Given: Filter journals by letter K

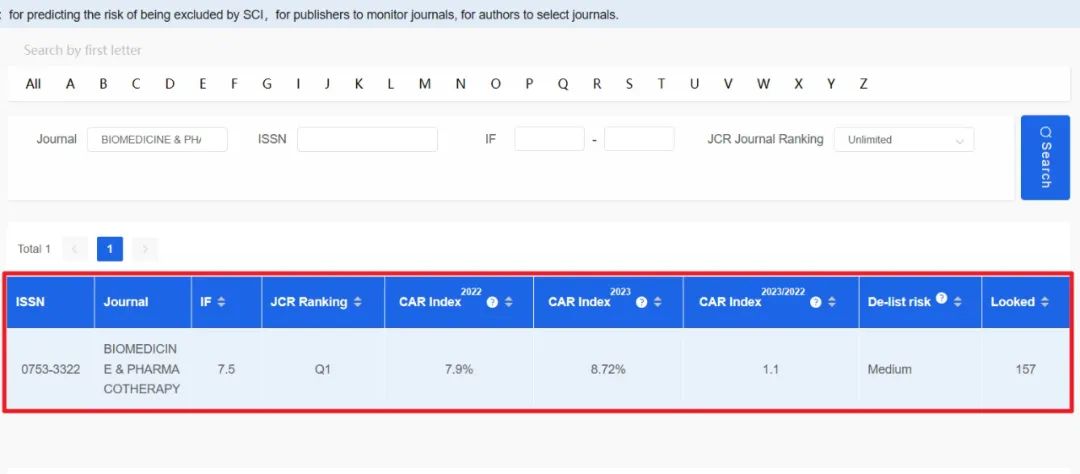Looking at the screenshot, I should coord(359,84).
